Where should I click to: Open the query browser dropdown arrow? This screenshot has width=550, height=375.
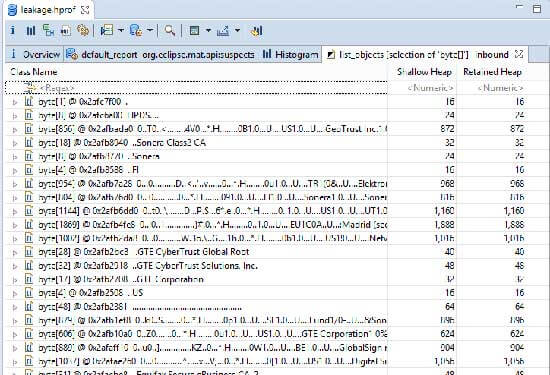point(150,31)
